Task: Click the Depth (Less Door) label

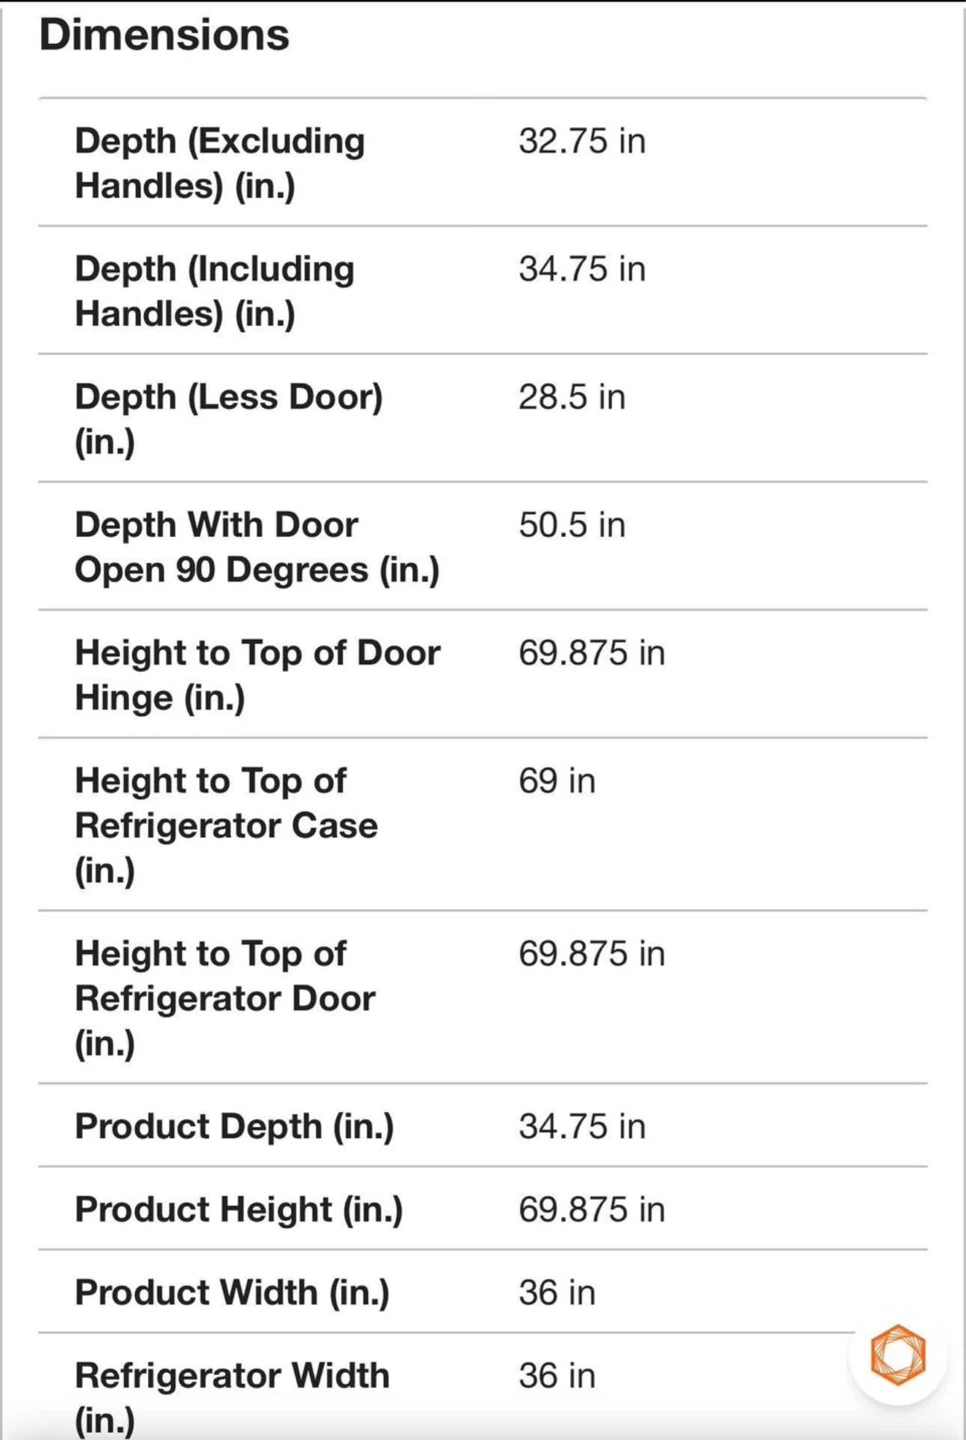Action: click(x=229, y=419)
